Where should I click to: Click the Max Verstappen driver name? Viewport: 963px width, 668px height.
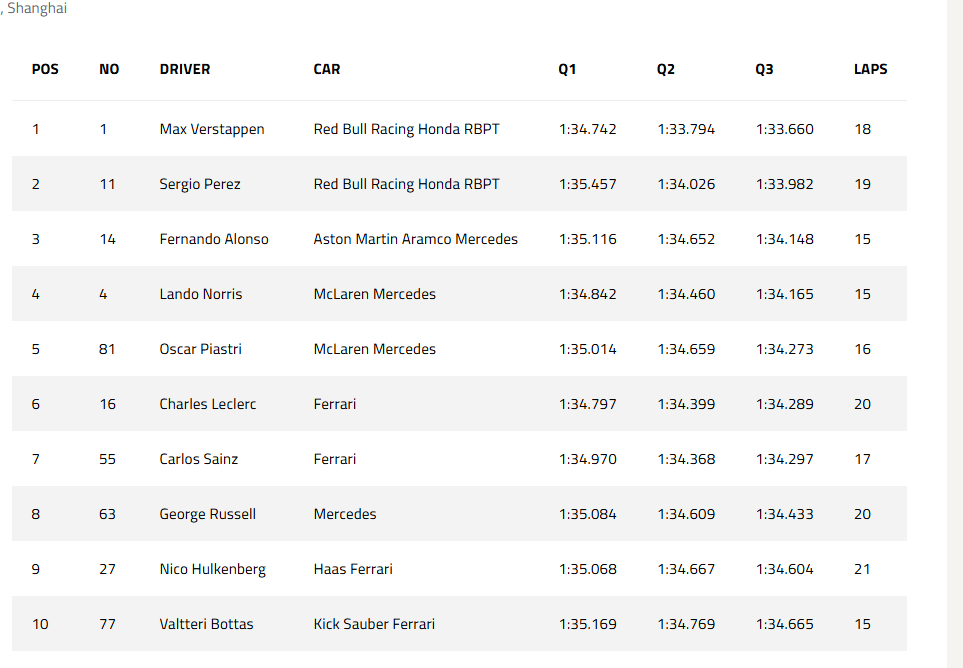point(212,129)
